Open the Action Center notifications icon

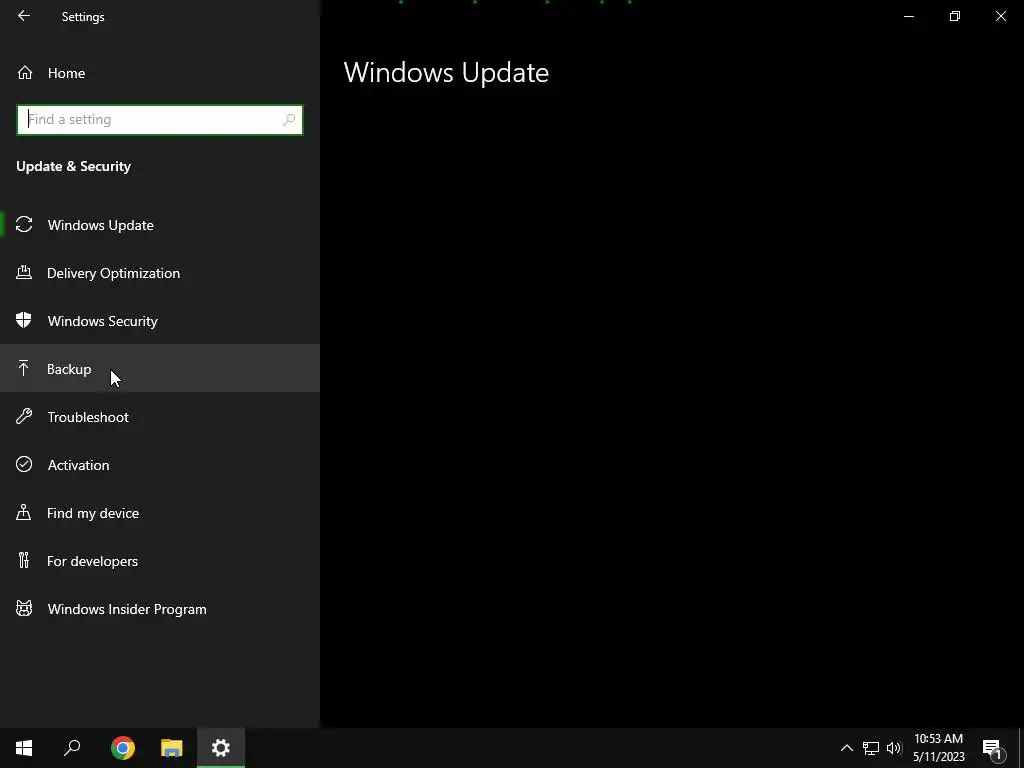pos(992,748)
